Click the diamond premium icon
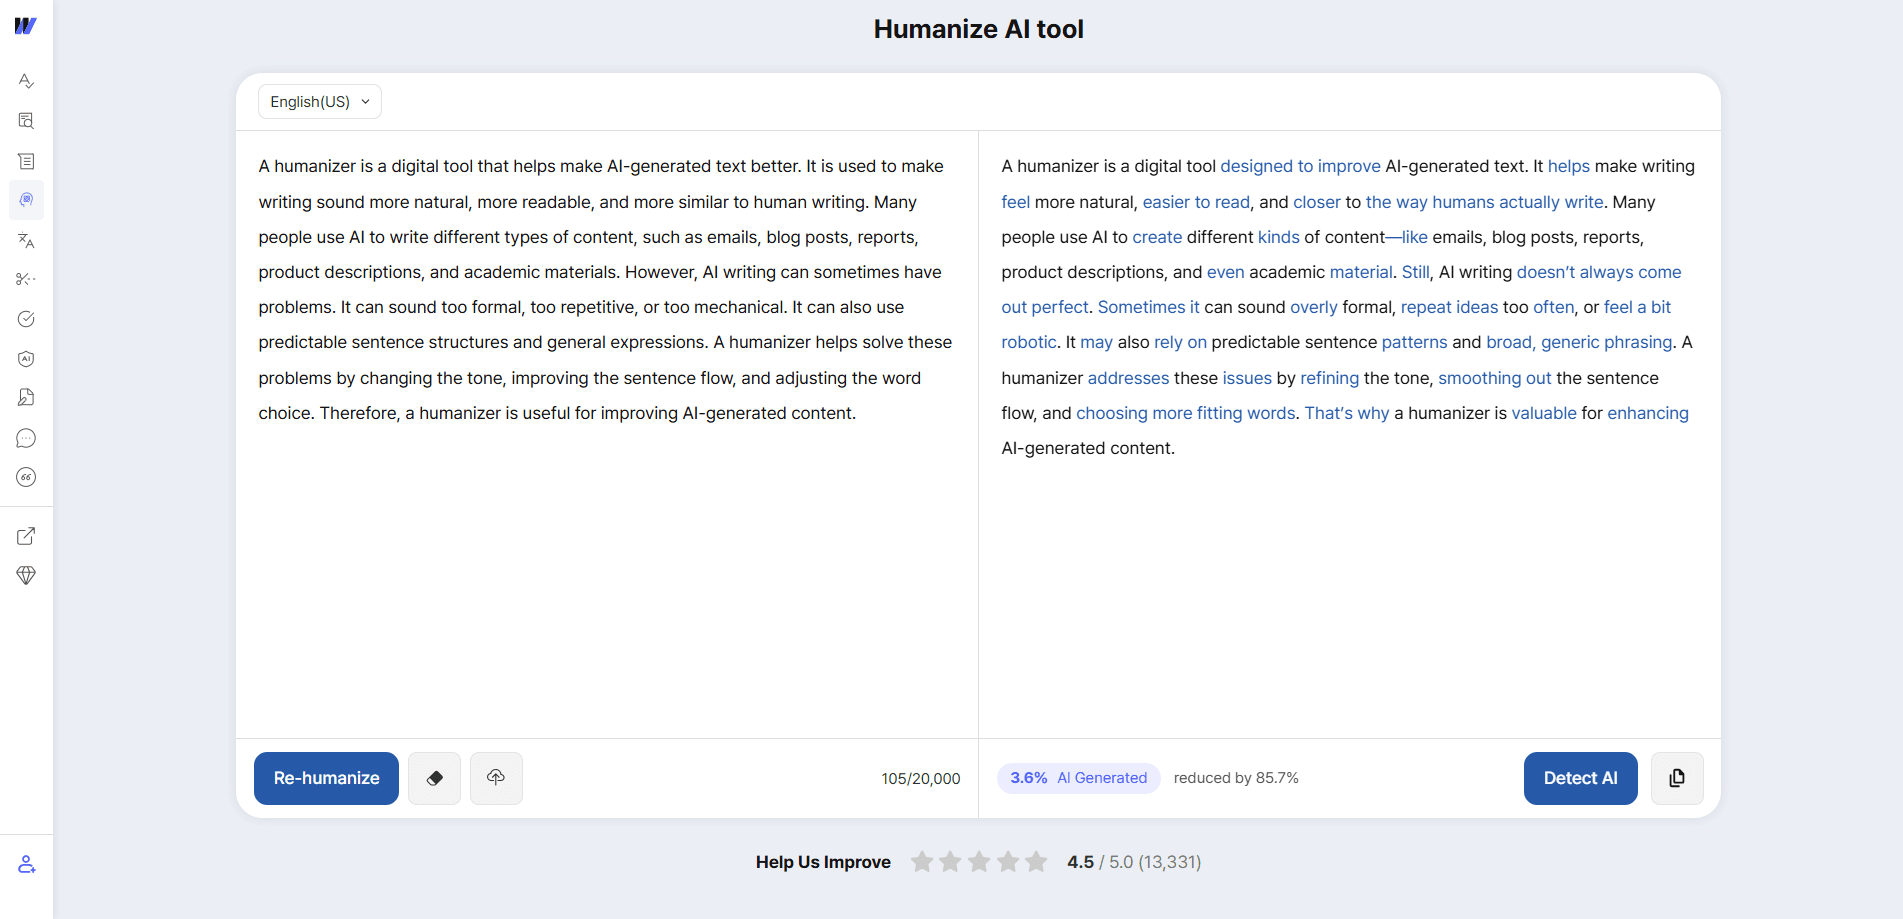 [26, 575]
